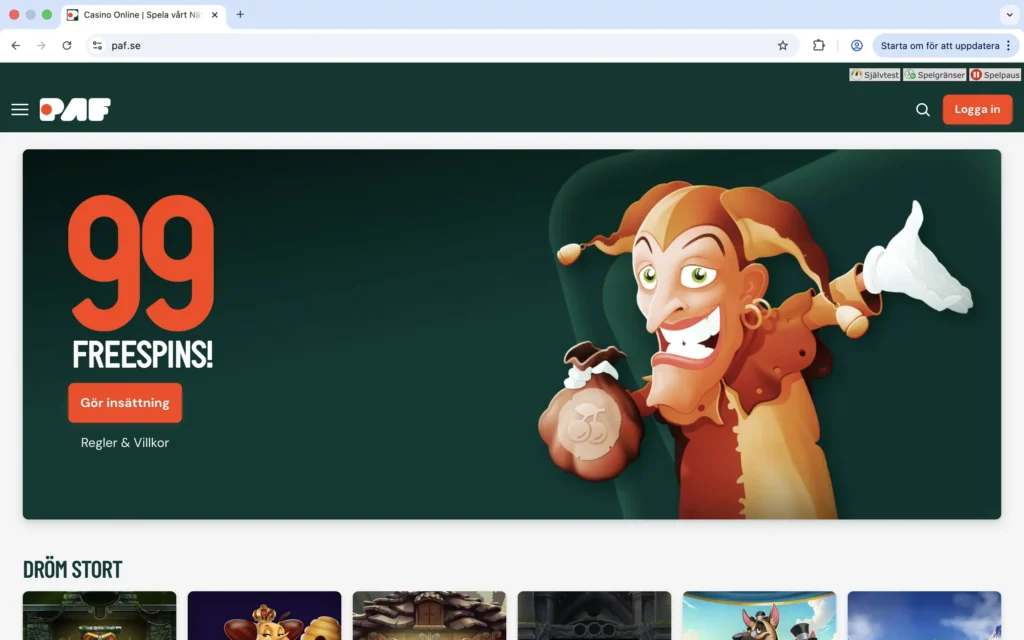Image resolution: width=1024 pixels, height=640 pixels.
Task: Open Chrome three-dot menu
Action: (x=1008, y=46)
